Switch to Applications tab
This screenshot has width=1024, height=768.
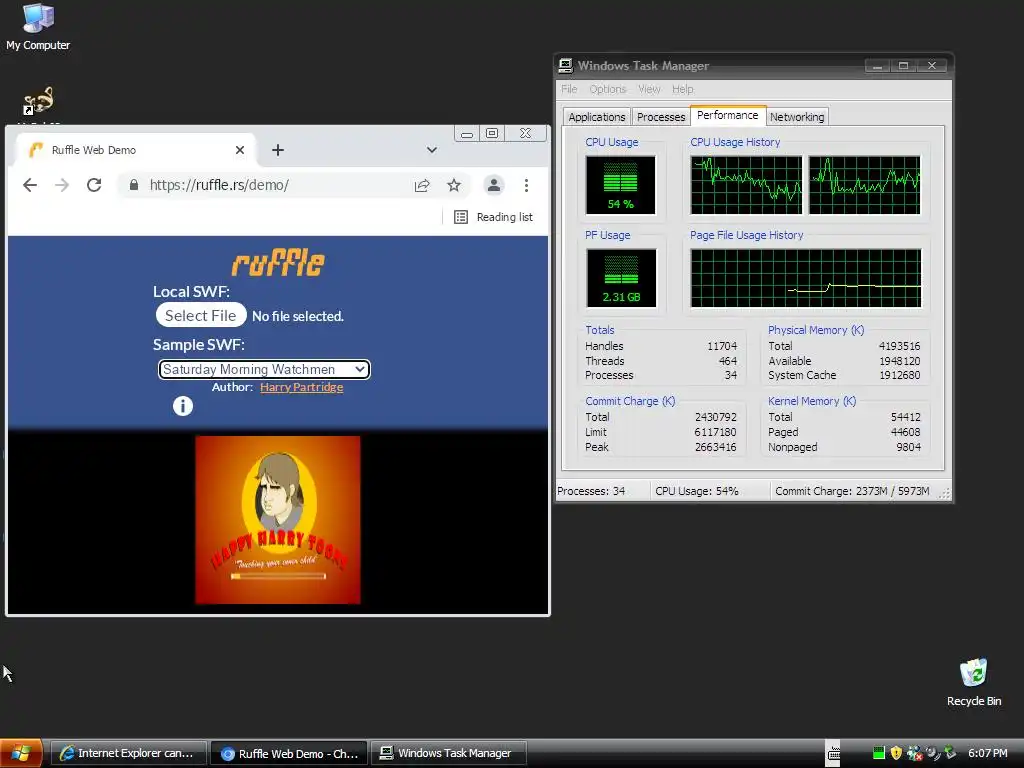point(596,117)
